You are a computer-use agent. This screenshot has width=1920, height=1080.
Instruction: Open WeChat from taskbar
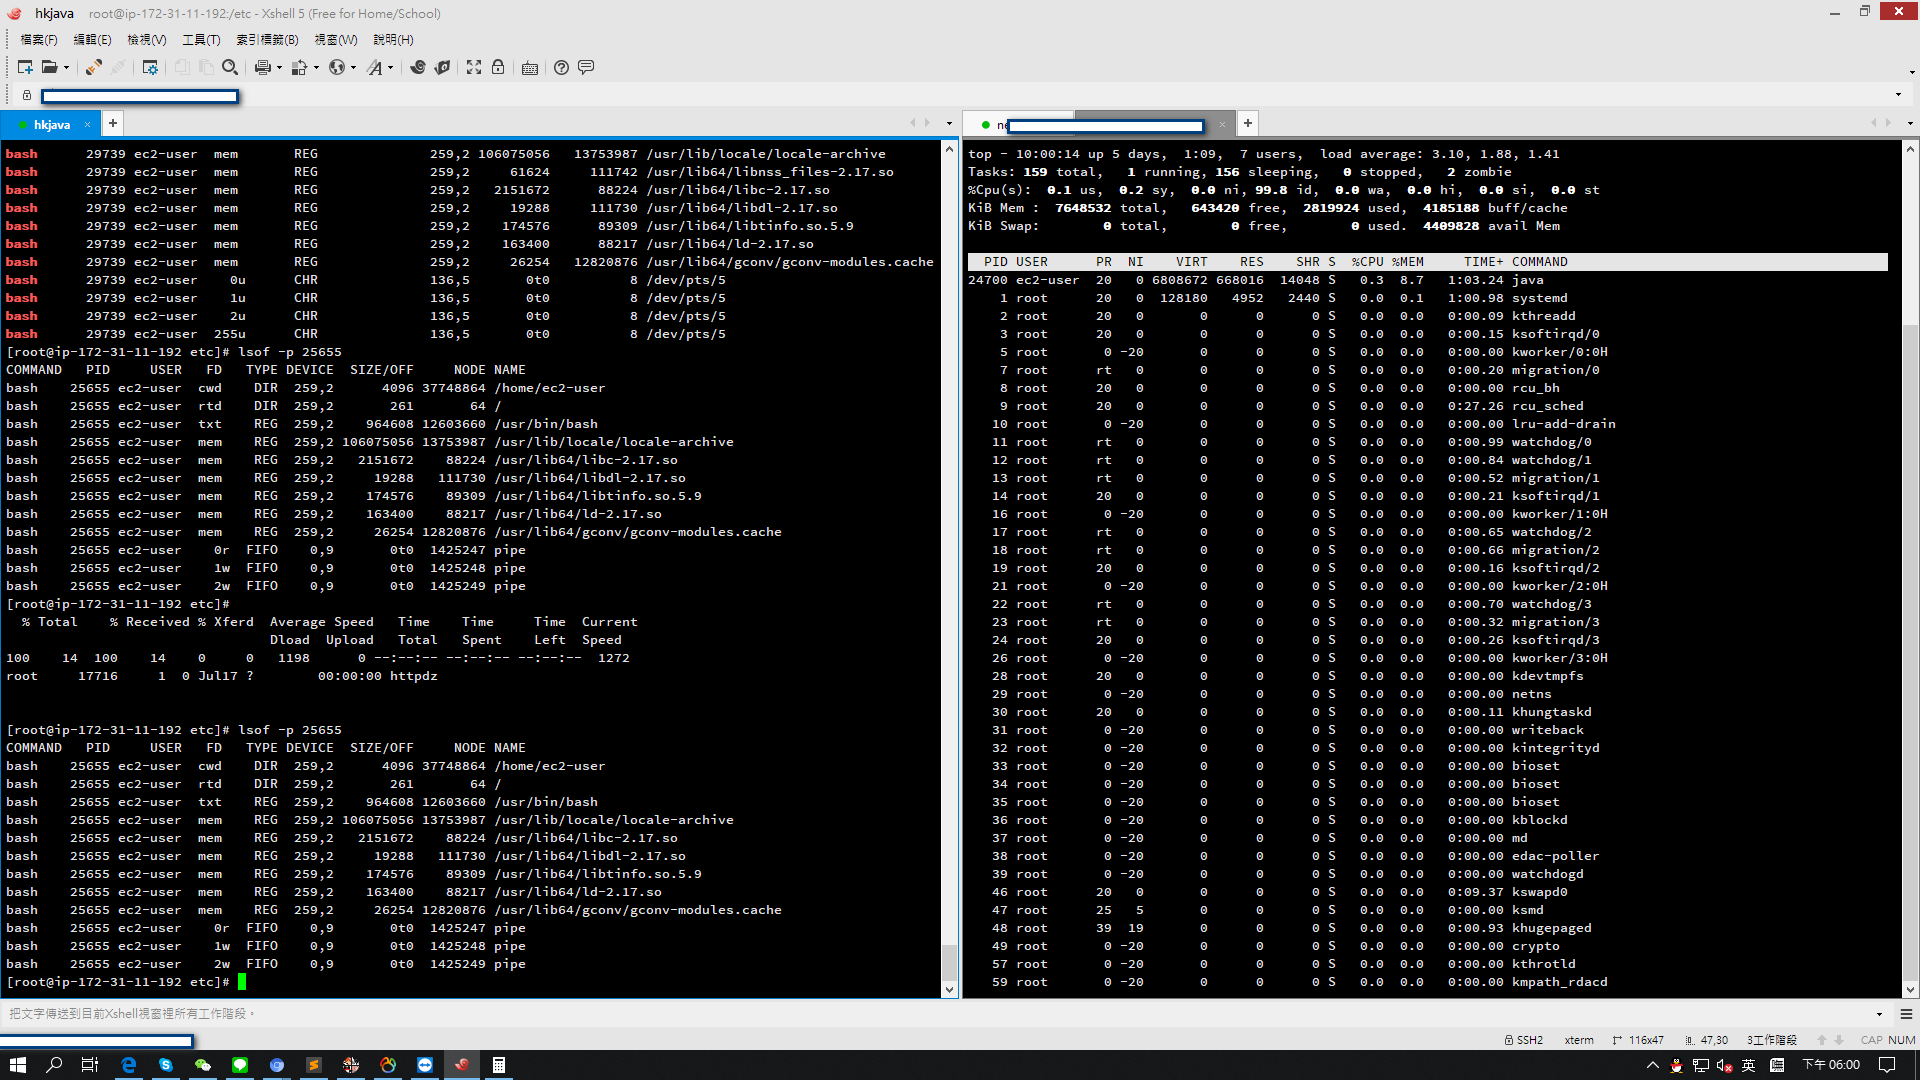(202, 1065)
